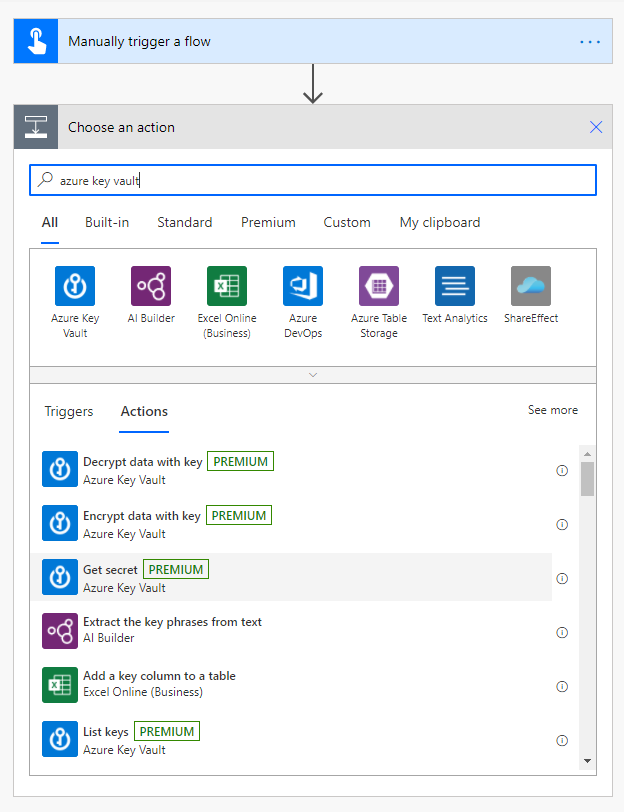Viewport: 624px width, 812px height.
Task: Select the ShareEffect connector icon
Action: 531,286
